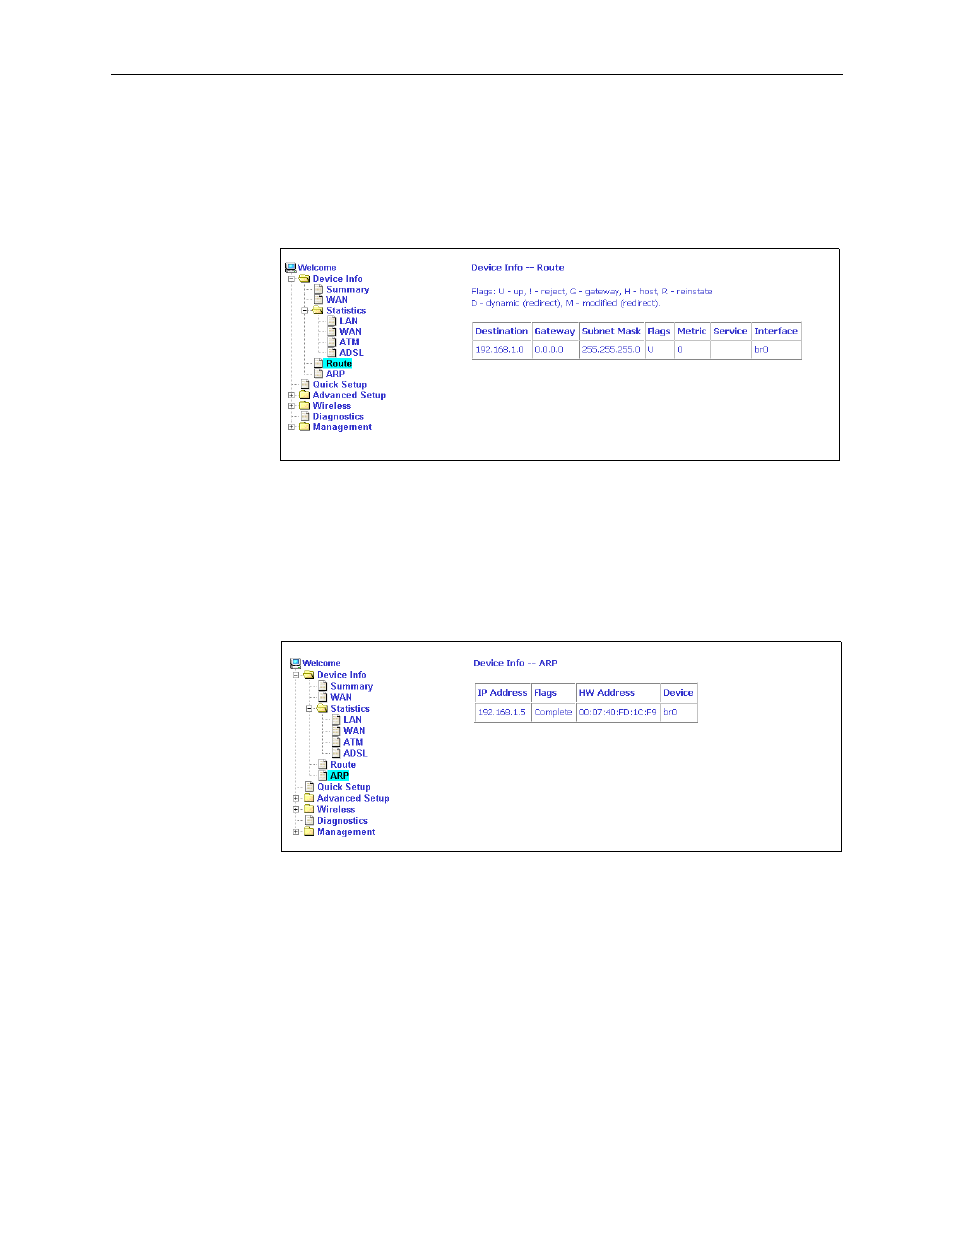This screenshot has height=1235, width=954.
Task: Click the ADSL document icon on the ARP page
Action: pyautogui.click(x=336, y=753)
